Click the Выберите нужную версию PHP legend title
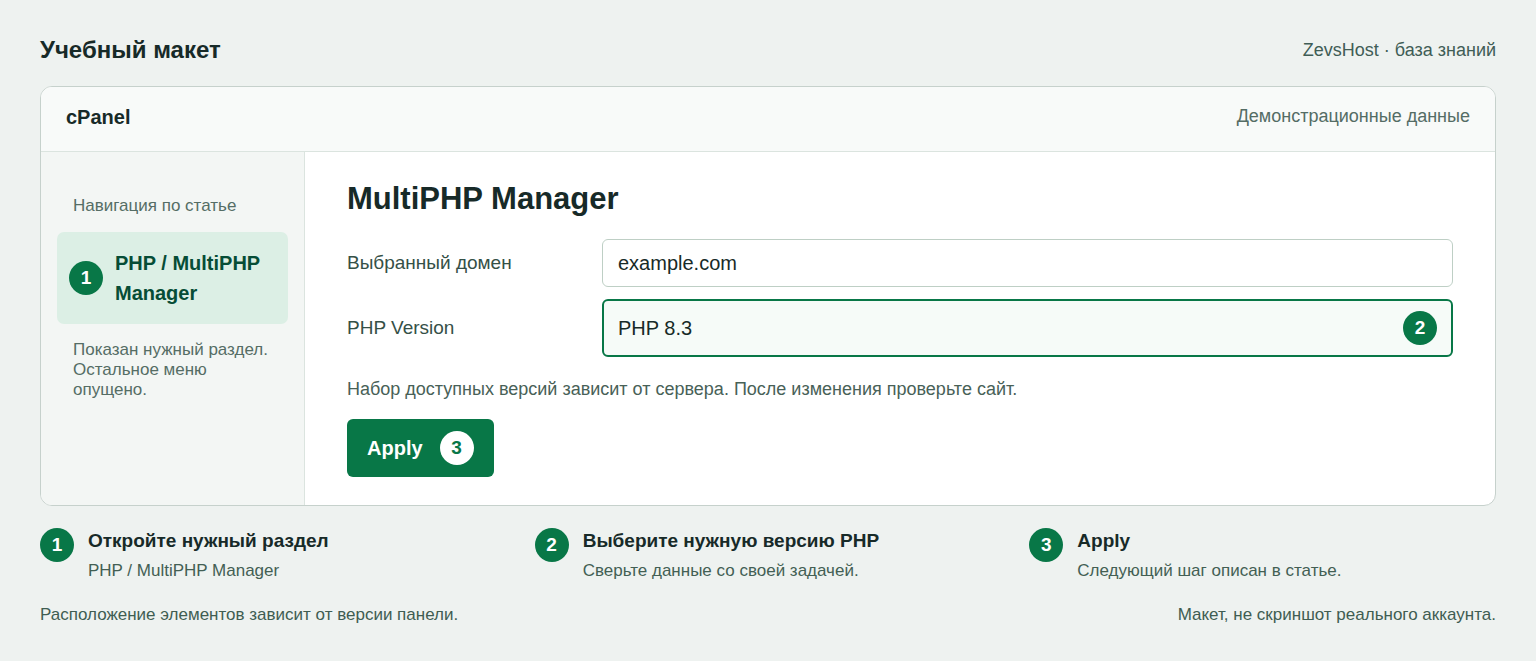 point(731,541)
